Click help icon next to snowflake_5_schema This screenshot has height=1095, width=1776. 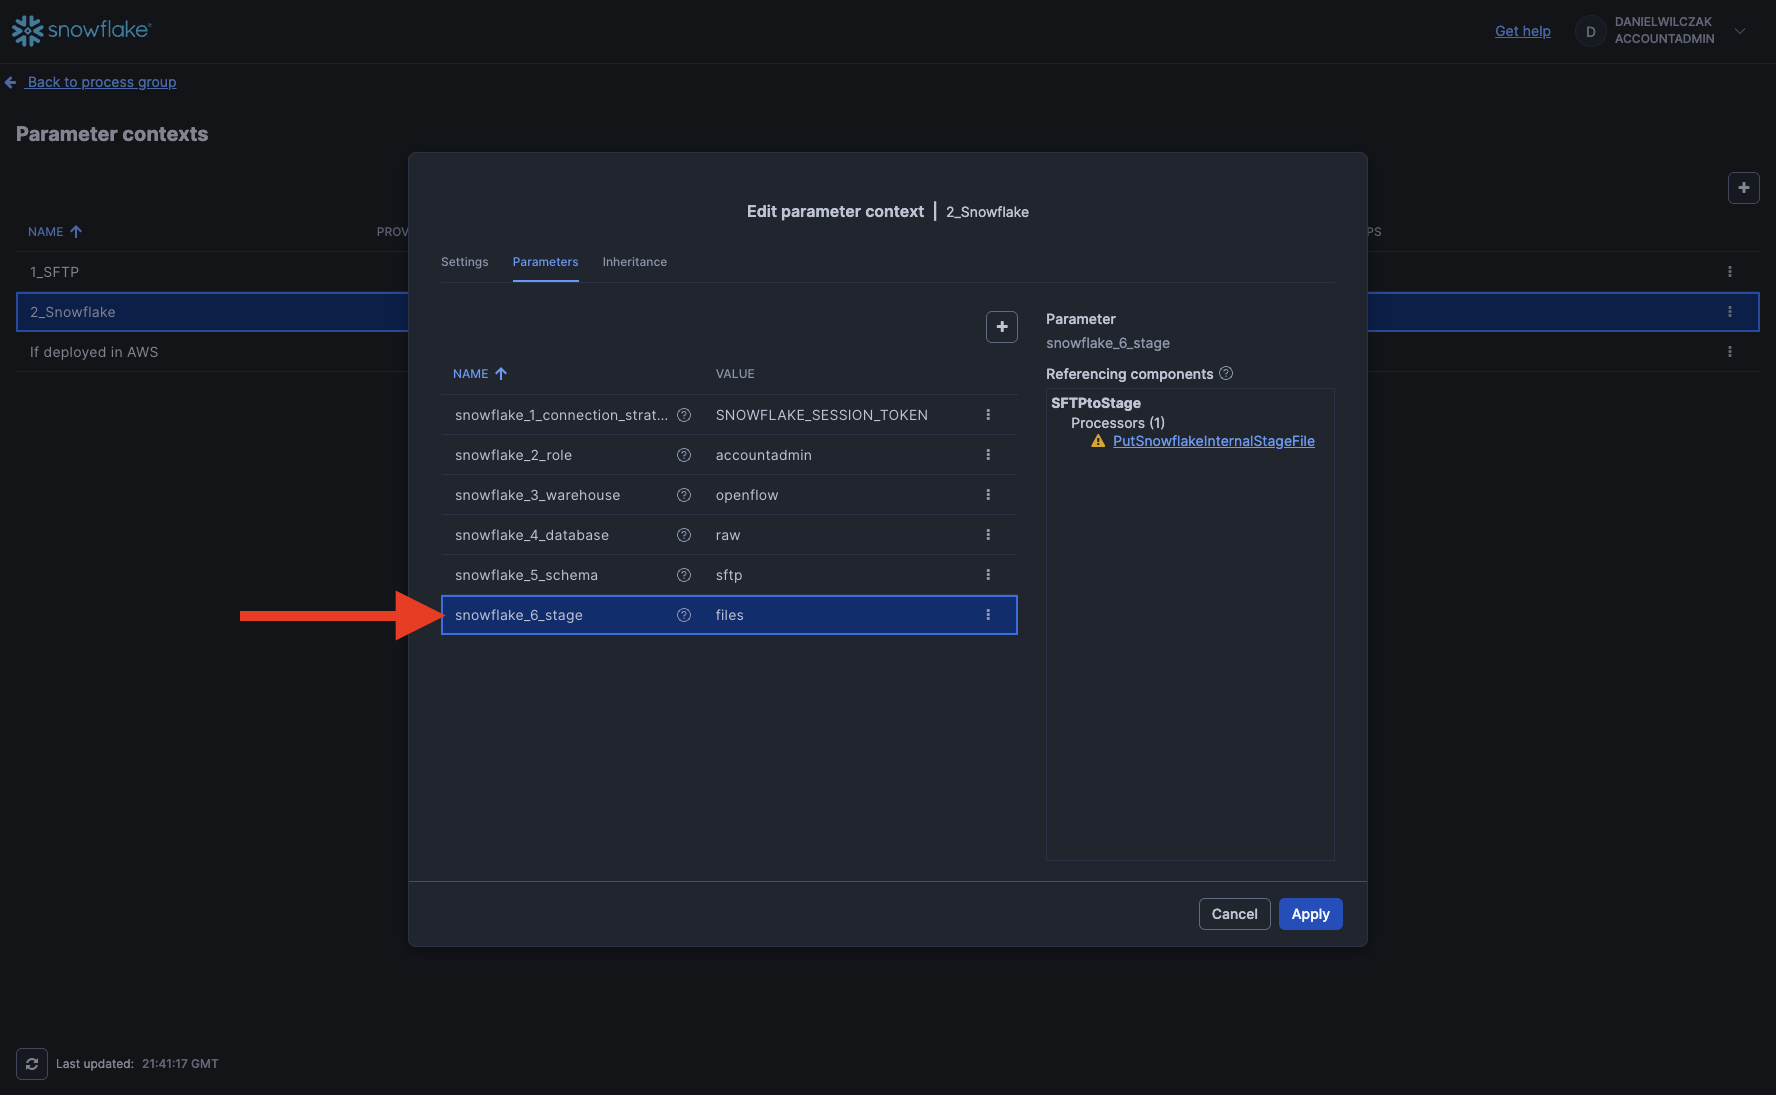tap(684, 575)
